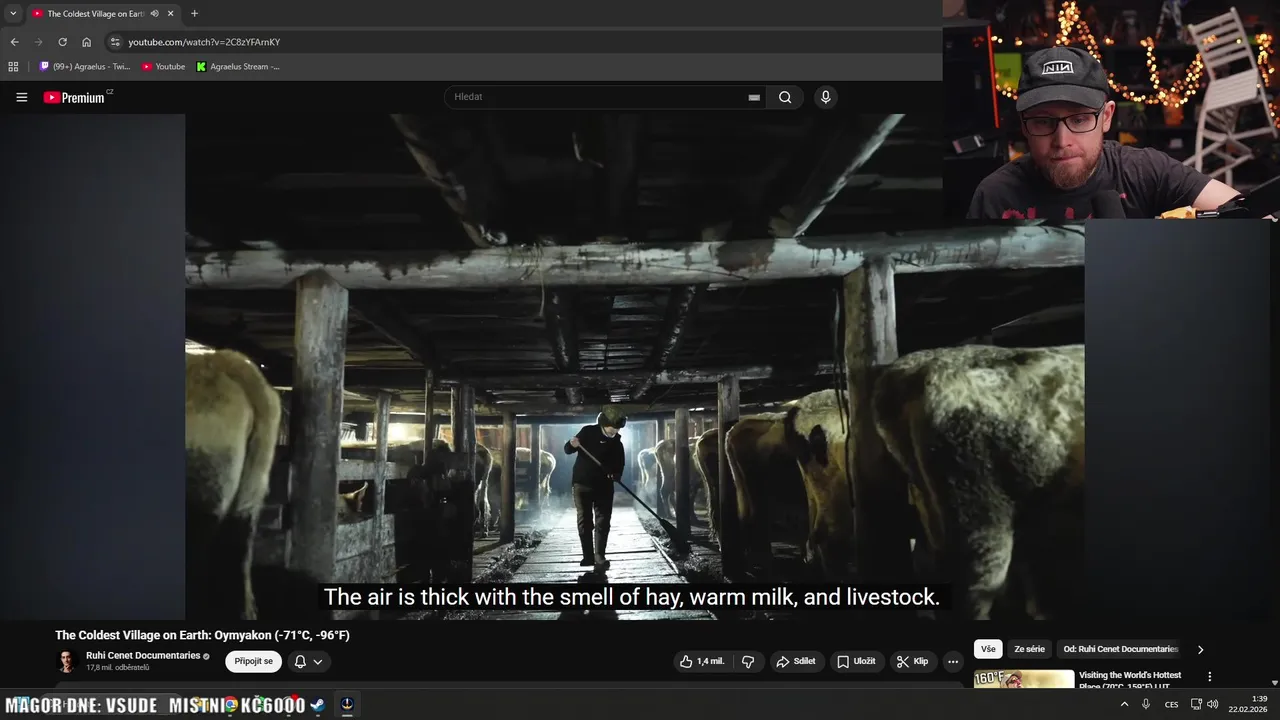This screenshot has width=1280, height=720.
Task: Open Agraelus Stream Kick bookmark
Action: 238,67
